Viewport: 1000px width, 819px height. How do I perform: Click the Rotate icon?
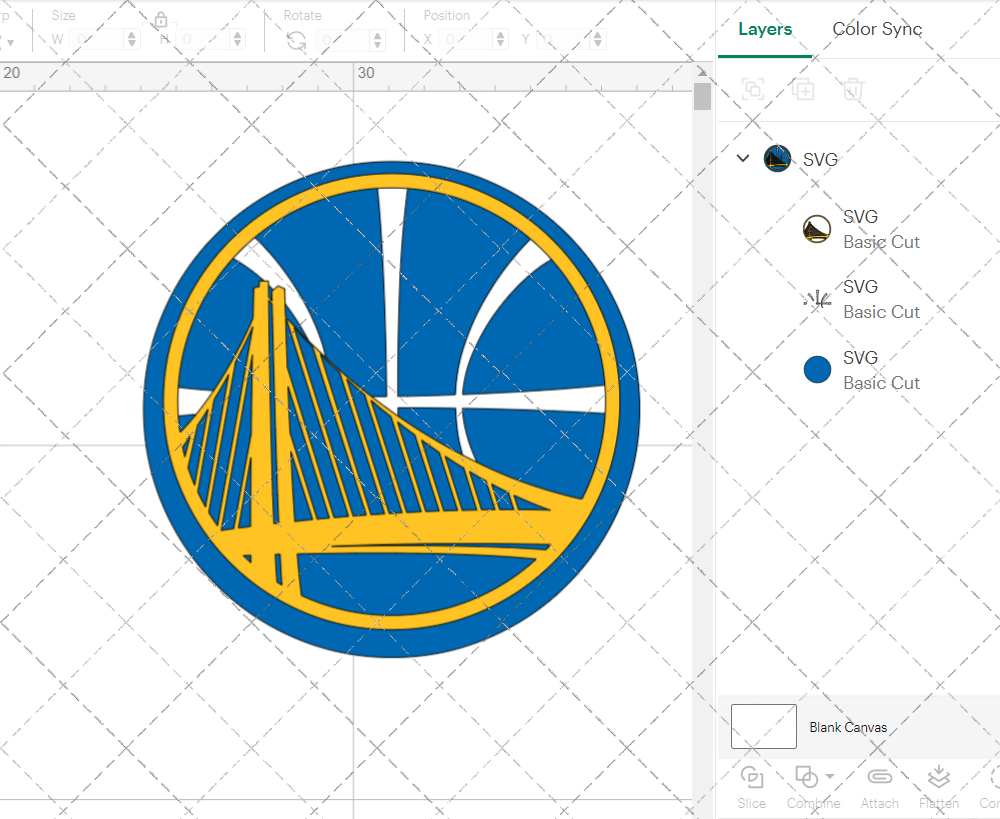(x=296, y=41)
